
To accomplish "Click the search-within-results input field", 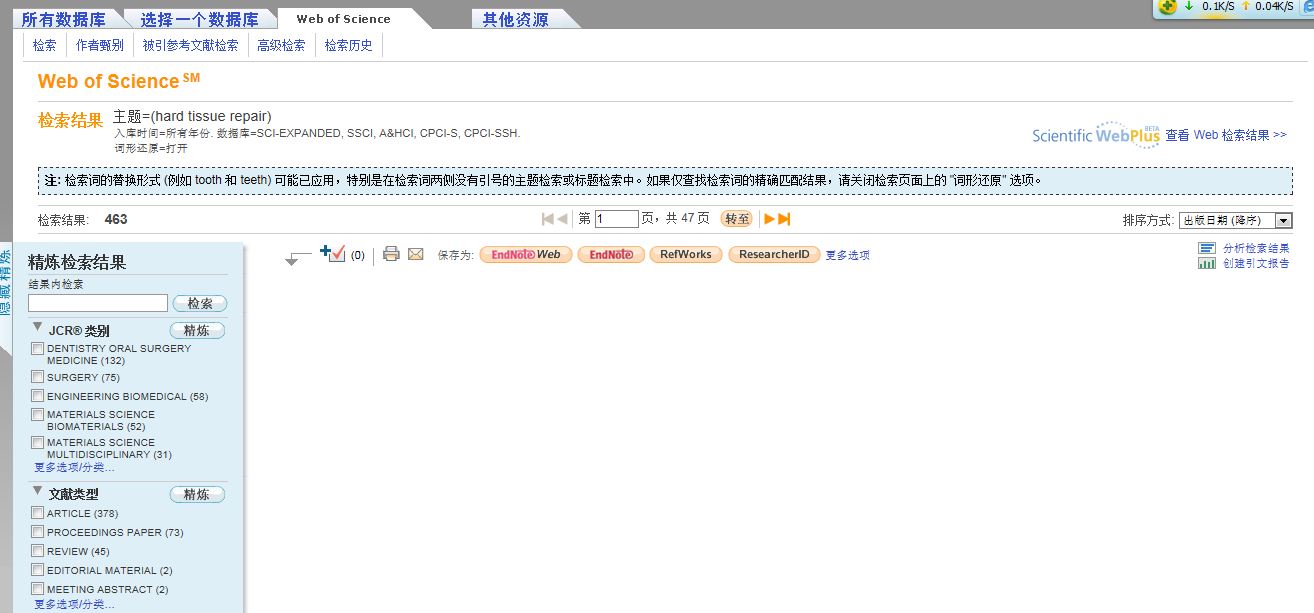I will [98, 303].
